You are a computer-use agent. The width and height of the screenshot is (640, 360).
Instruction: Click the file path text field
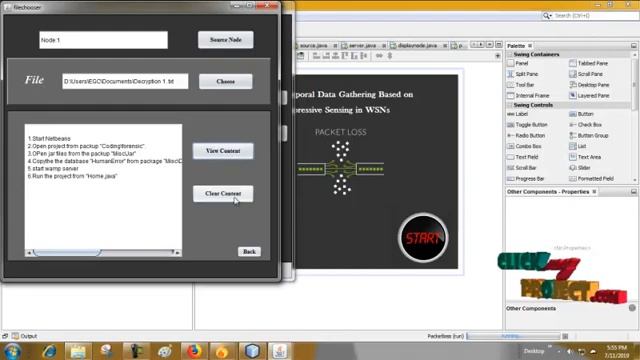(x=125, y=81)
